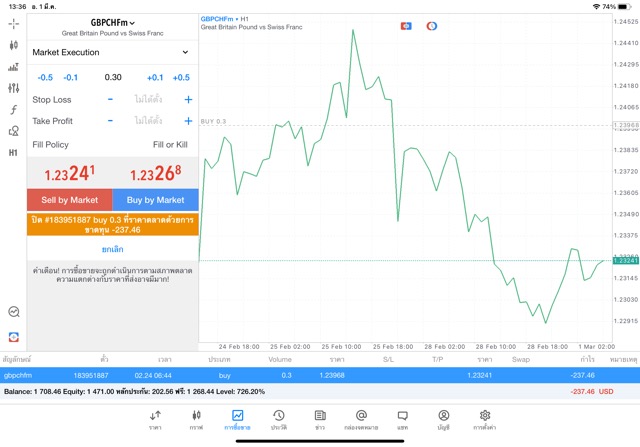This screenshot has height=447, width=640.
Task: Tap the blue-red square icon atop chart
Action: (x=406, y=26)
